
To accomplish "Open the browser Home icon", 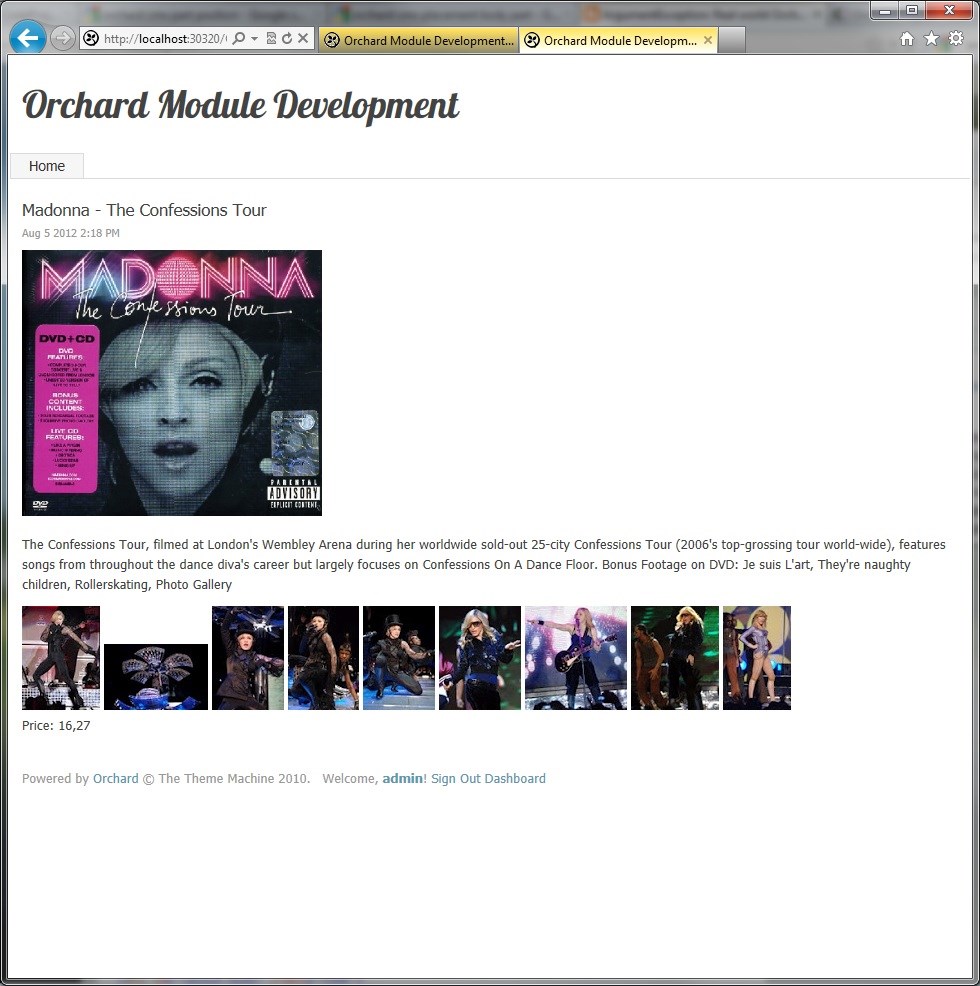I will pos(907,39).
